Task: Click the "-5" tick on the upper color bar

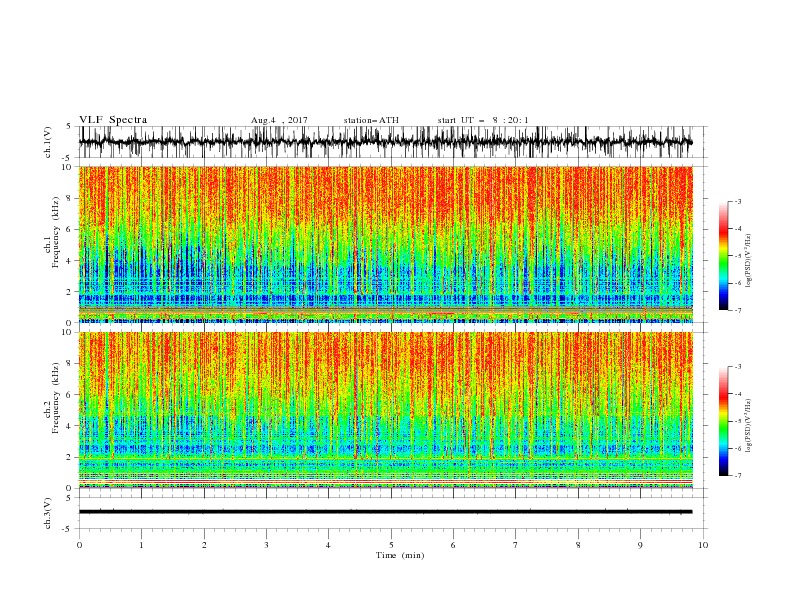Action: click(738, 257)
